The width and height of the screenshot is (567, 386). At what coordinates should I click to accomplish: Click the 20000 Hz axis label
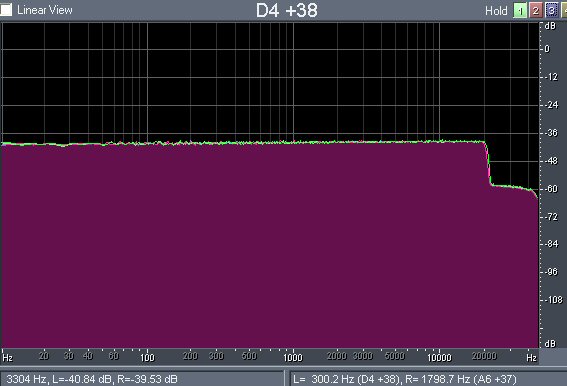(x=484, y=356)
